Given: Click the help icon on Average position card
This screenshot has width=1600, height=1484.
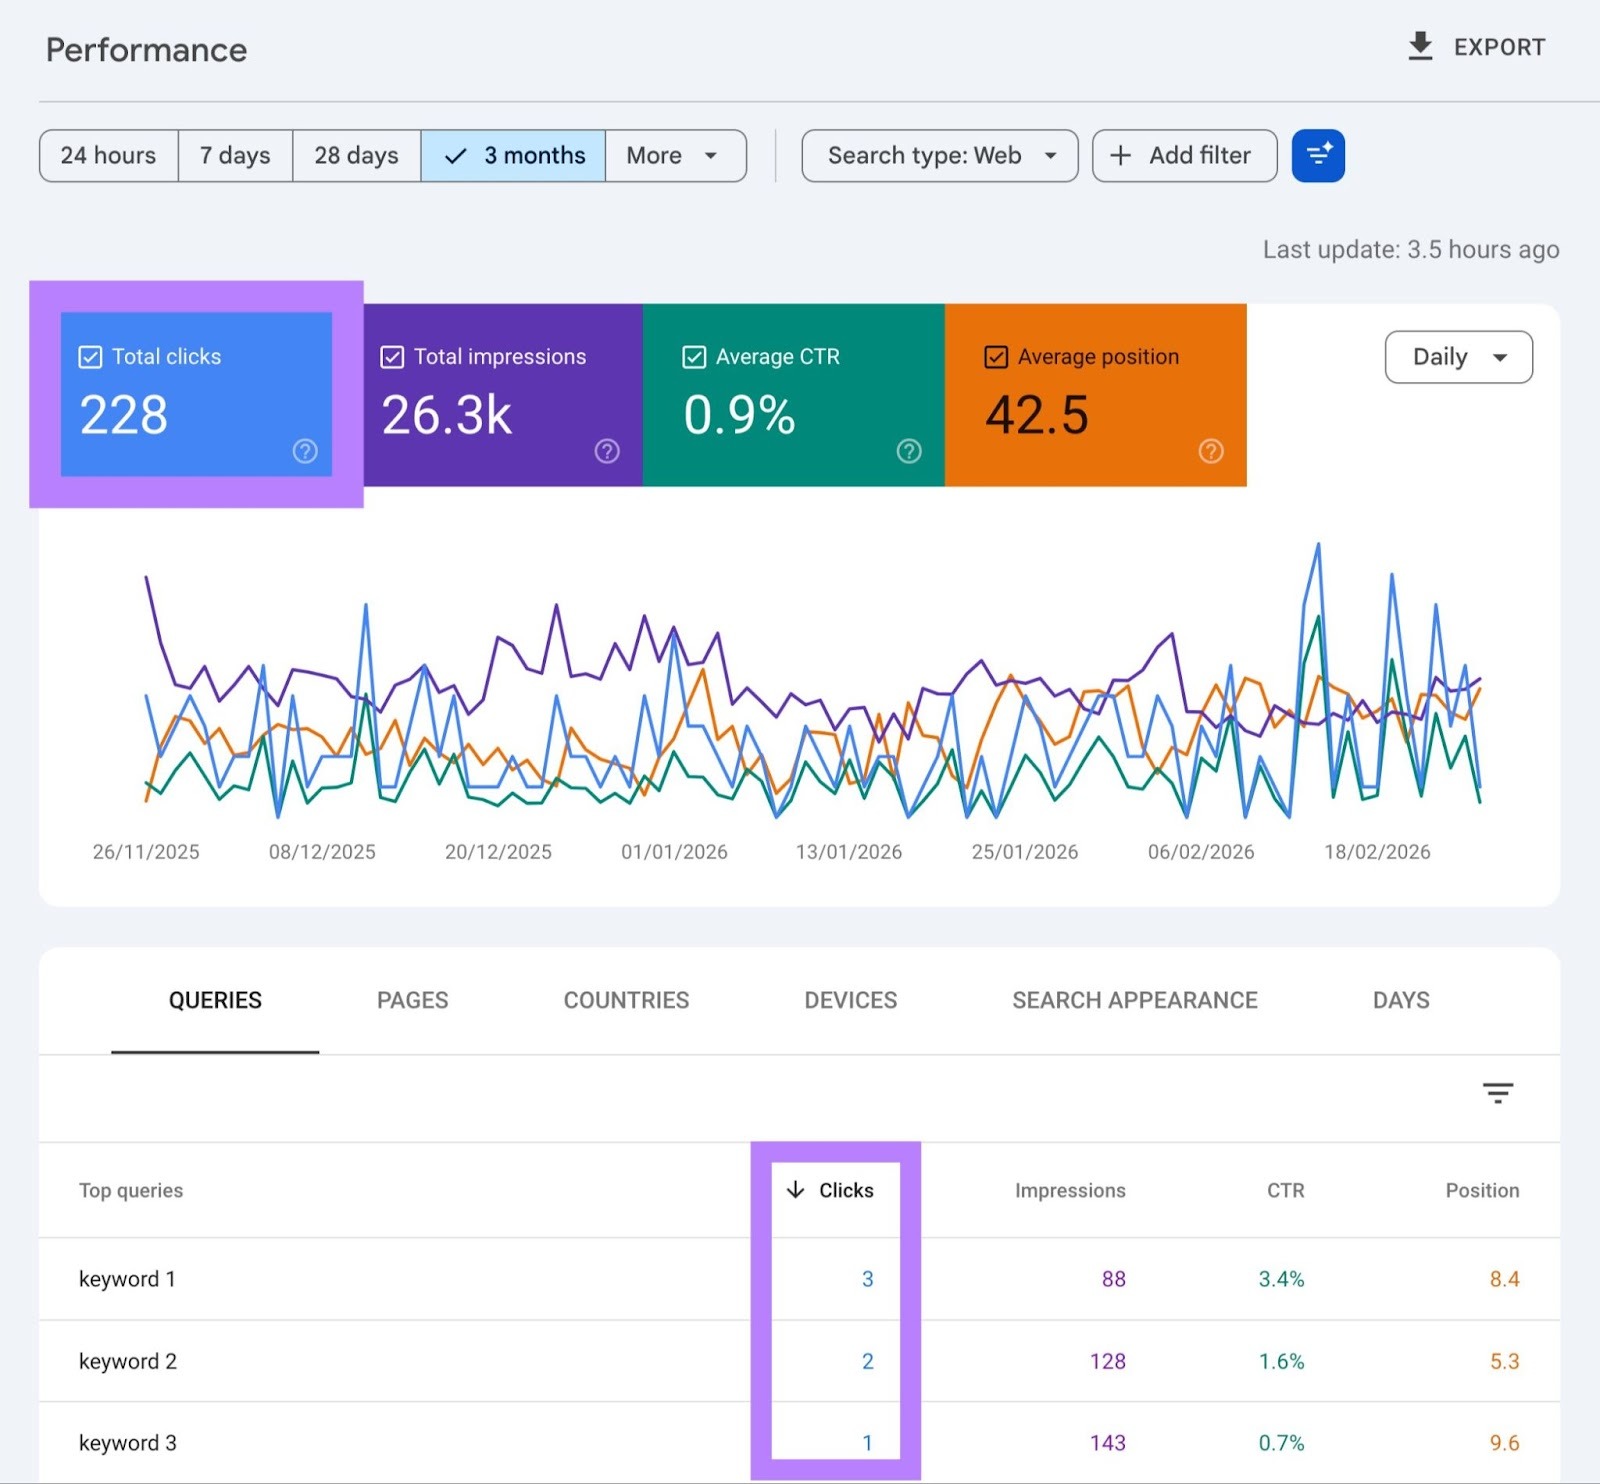Looking at the screenshot, I should pyautogui.click(x=1211, y=452).
